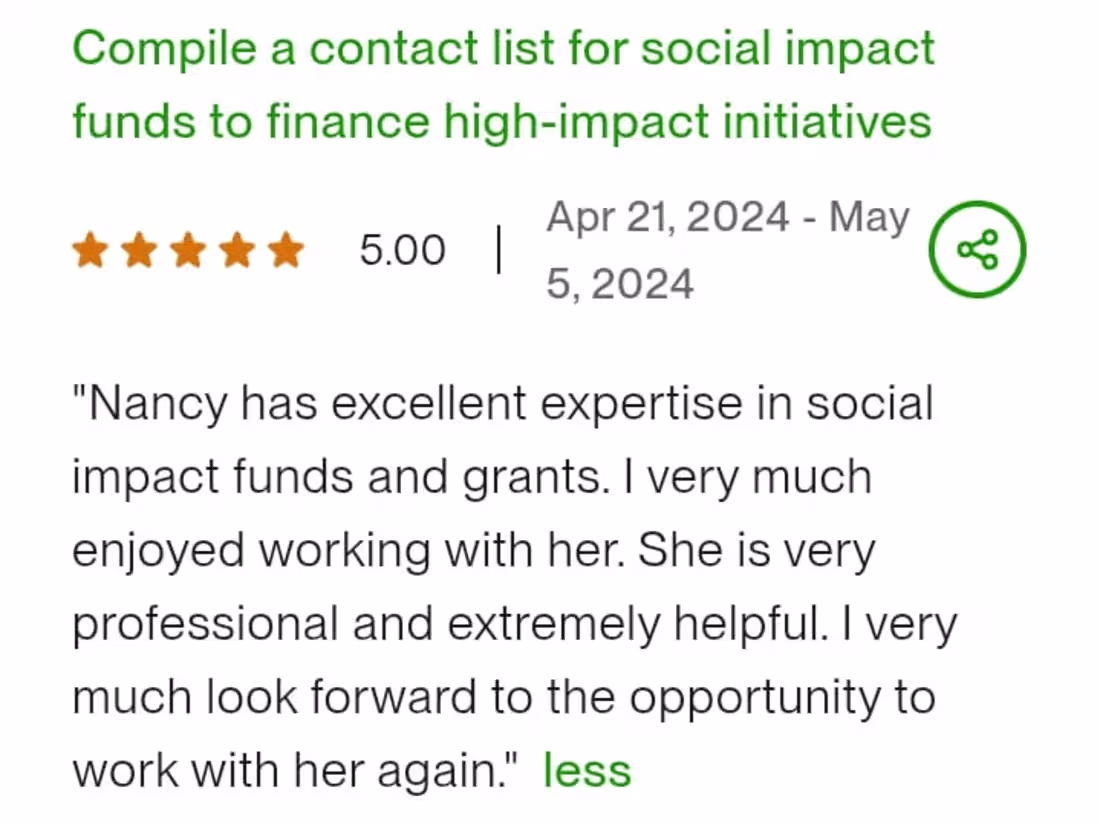Click the word "professional" in the review text
This screenshot has height=825, width=1100.
point(204,624)
